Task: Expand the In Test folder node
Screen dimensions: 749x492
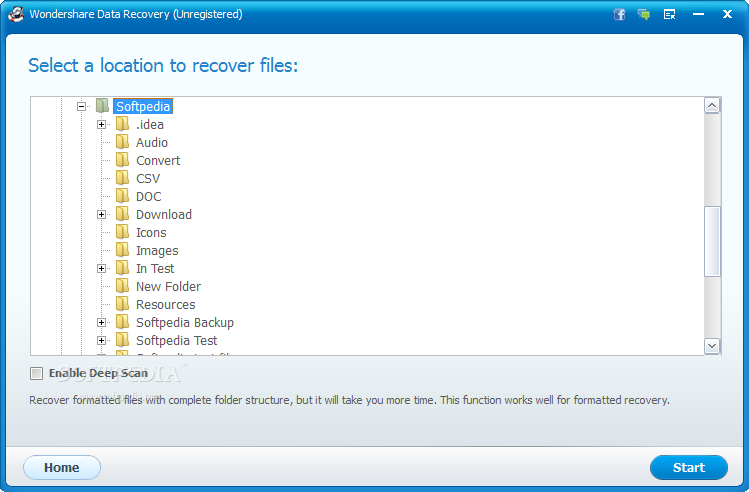Action: pyautogui.click(x=101, y=268)
